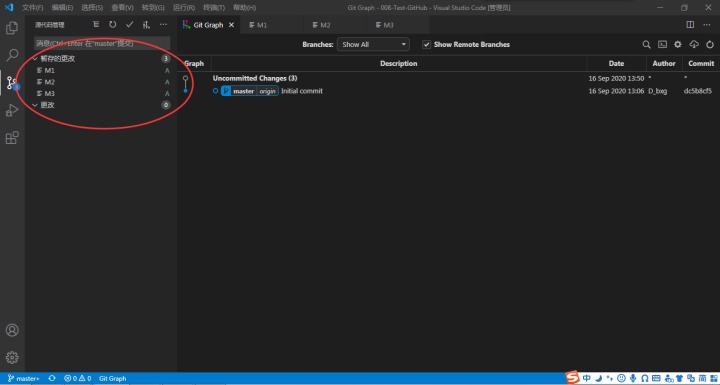Select staged file M1

[101, 71]
